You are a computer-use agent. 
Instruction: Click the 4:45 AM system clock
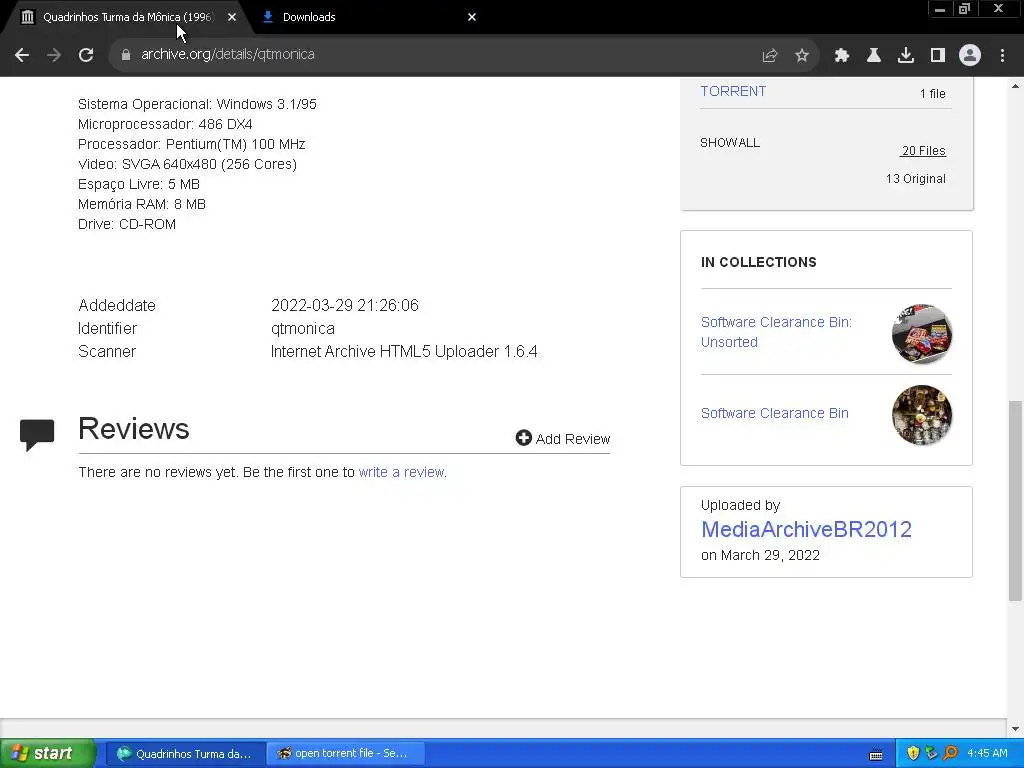987,754
